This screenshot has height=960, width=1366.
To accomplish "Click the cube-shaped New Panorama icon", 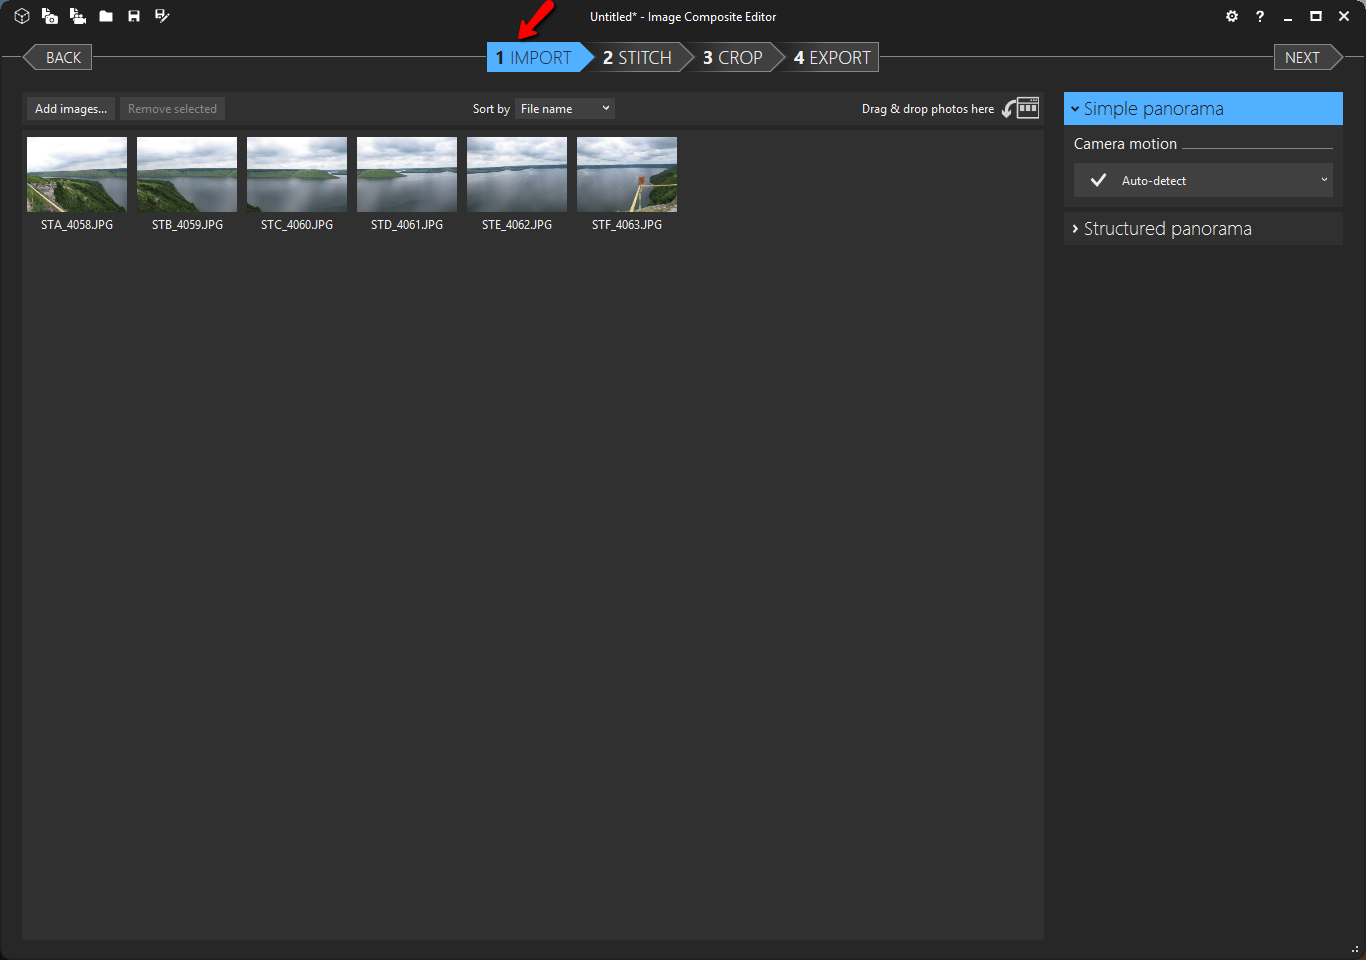I will coord(21,16).
